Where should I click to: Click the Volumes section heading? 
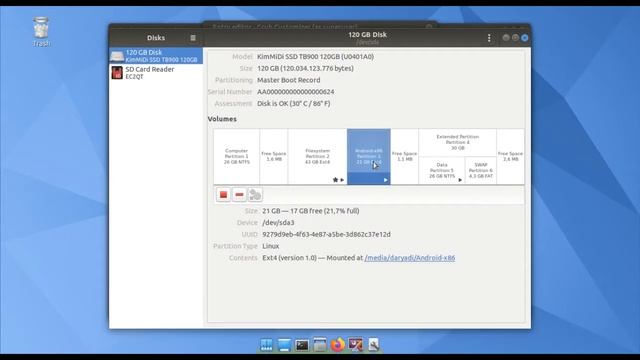[x=222, y=119]
